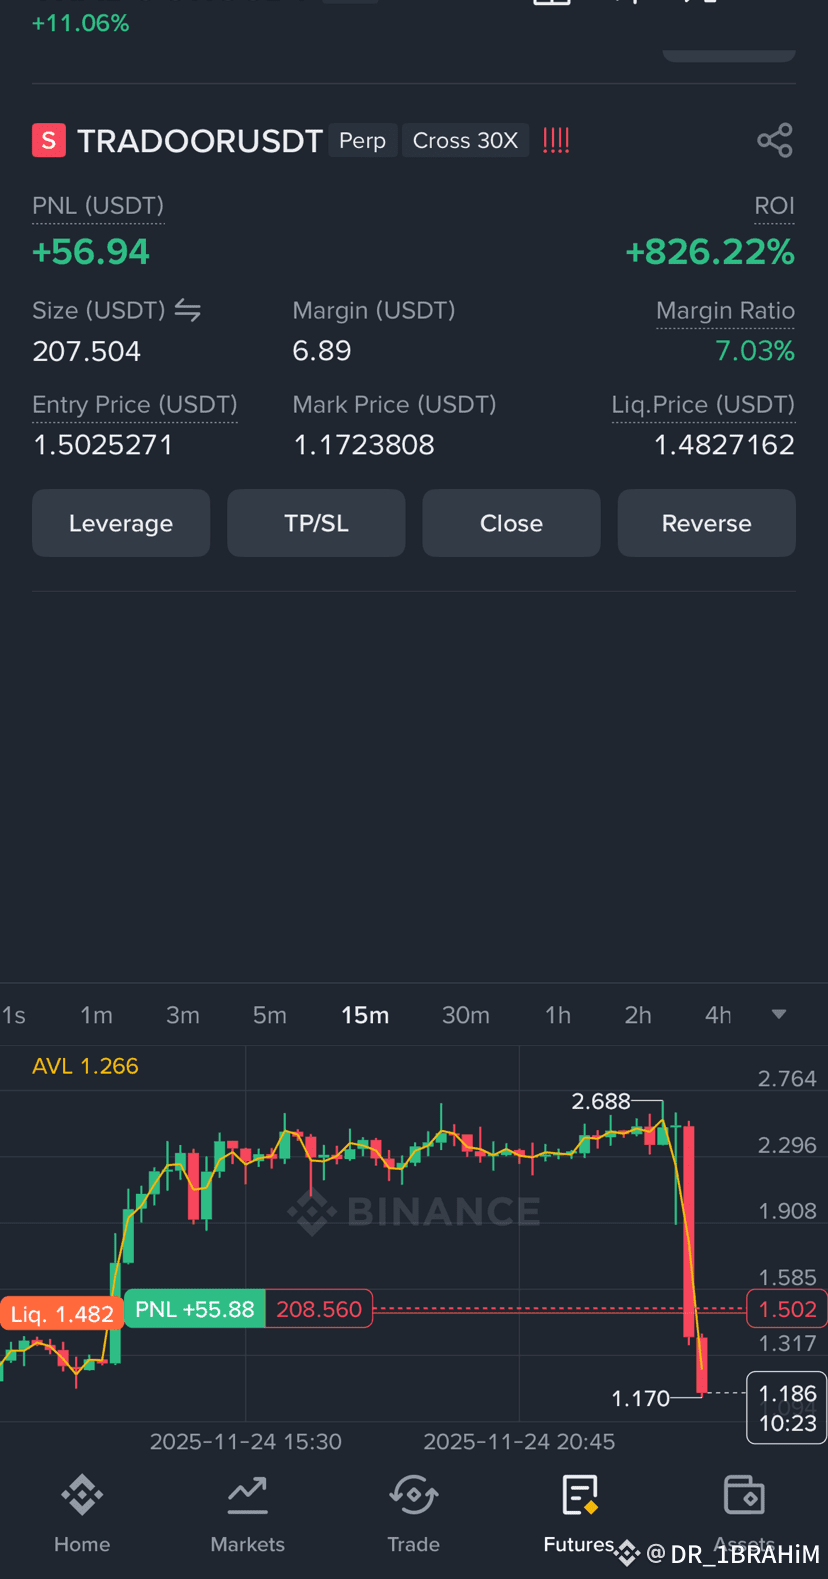Screen dimensions: 828x1579
Task: Select the 1h chart interval
Action: 558,1015
